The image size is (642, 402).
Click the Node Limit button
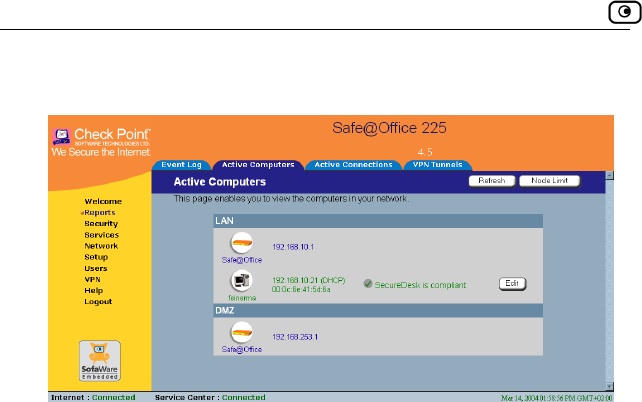pos(549,181)
